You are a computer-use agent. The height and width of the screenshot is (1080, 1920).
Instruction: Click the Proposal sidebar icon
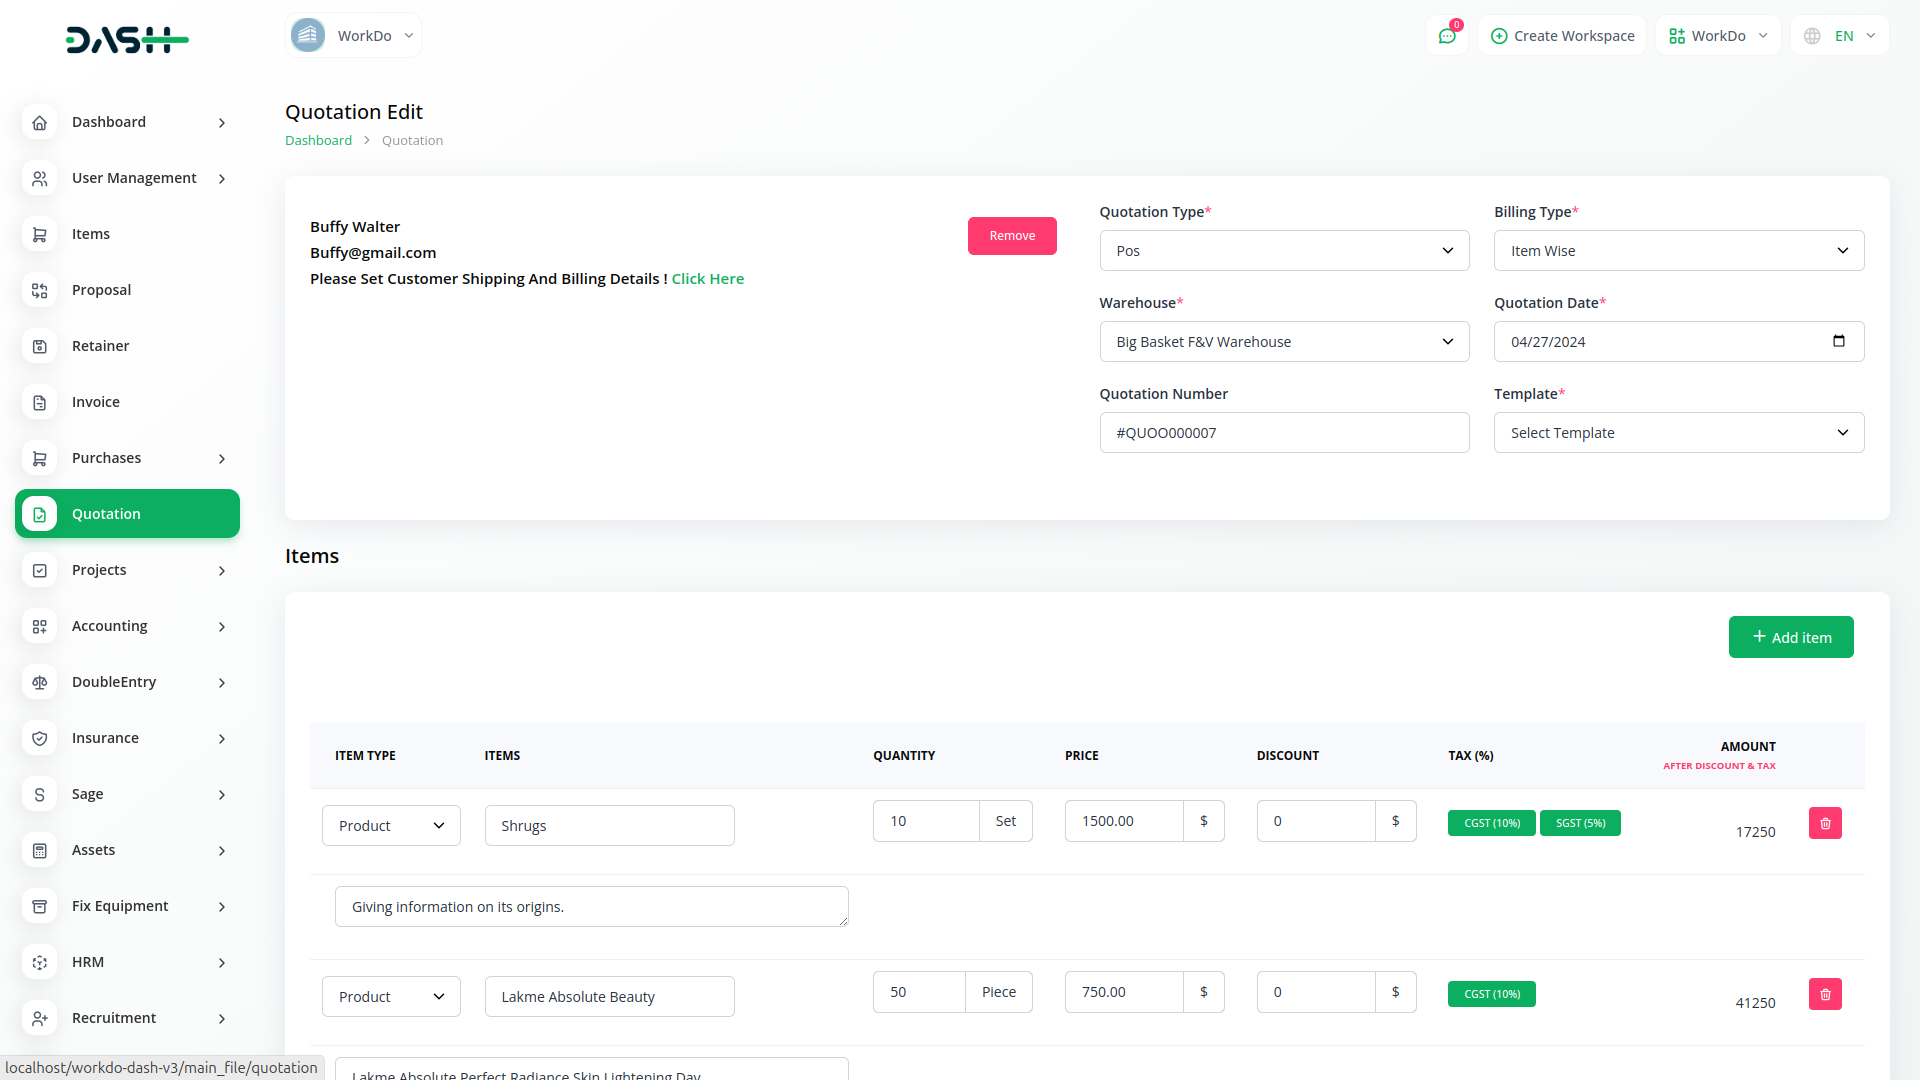click(x=40, y=290)
